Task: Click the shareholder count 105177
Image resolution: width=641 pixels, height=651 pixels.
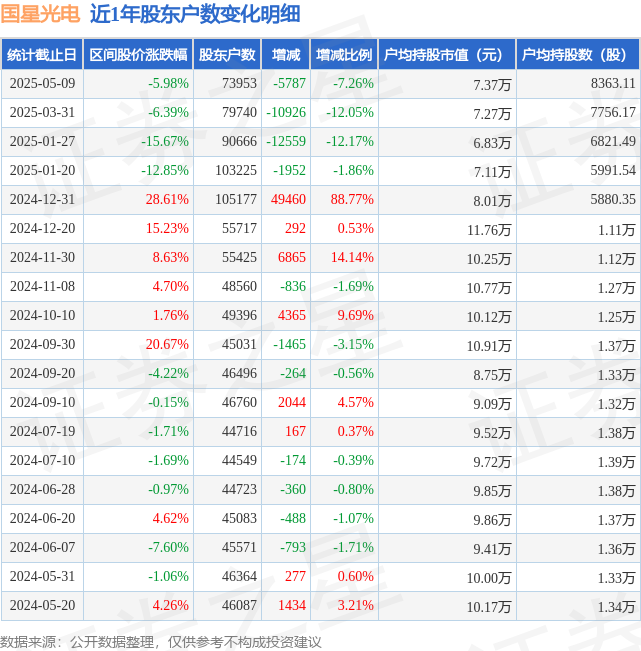Action: click(236, 200)
